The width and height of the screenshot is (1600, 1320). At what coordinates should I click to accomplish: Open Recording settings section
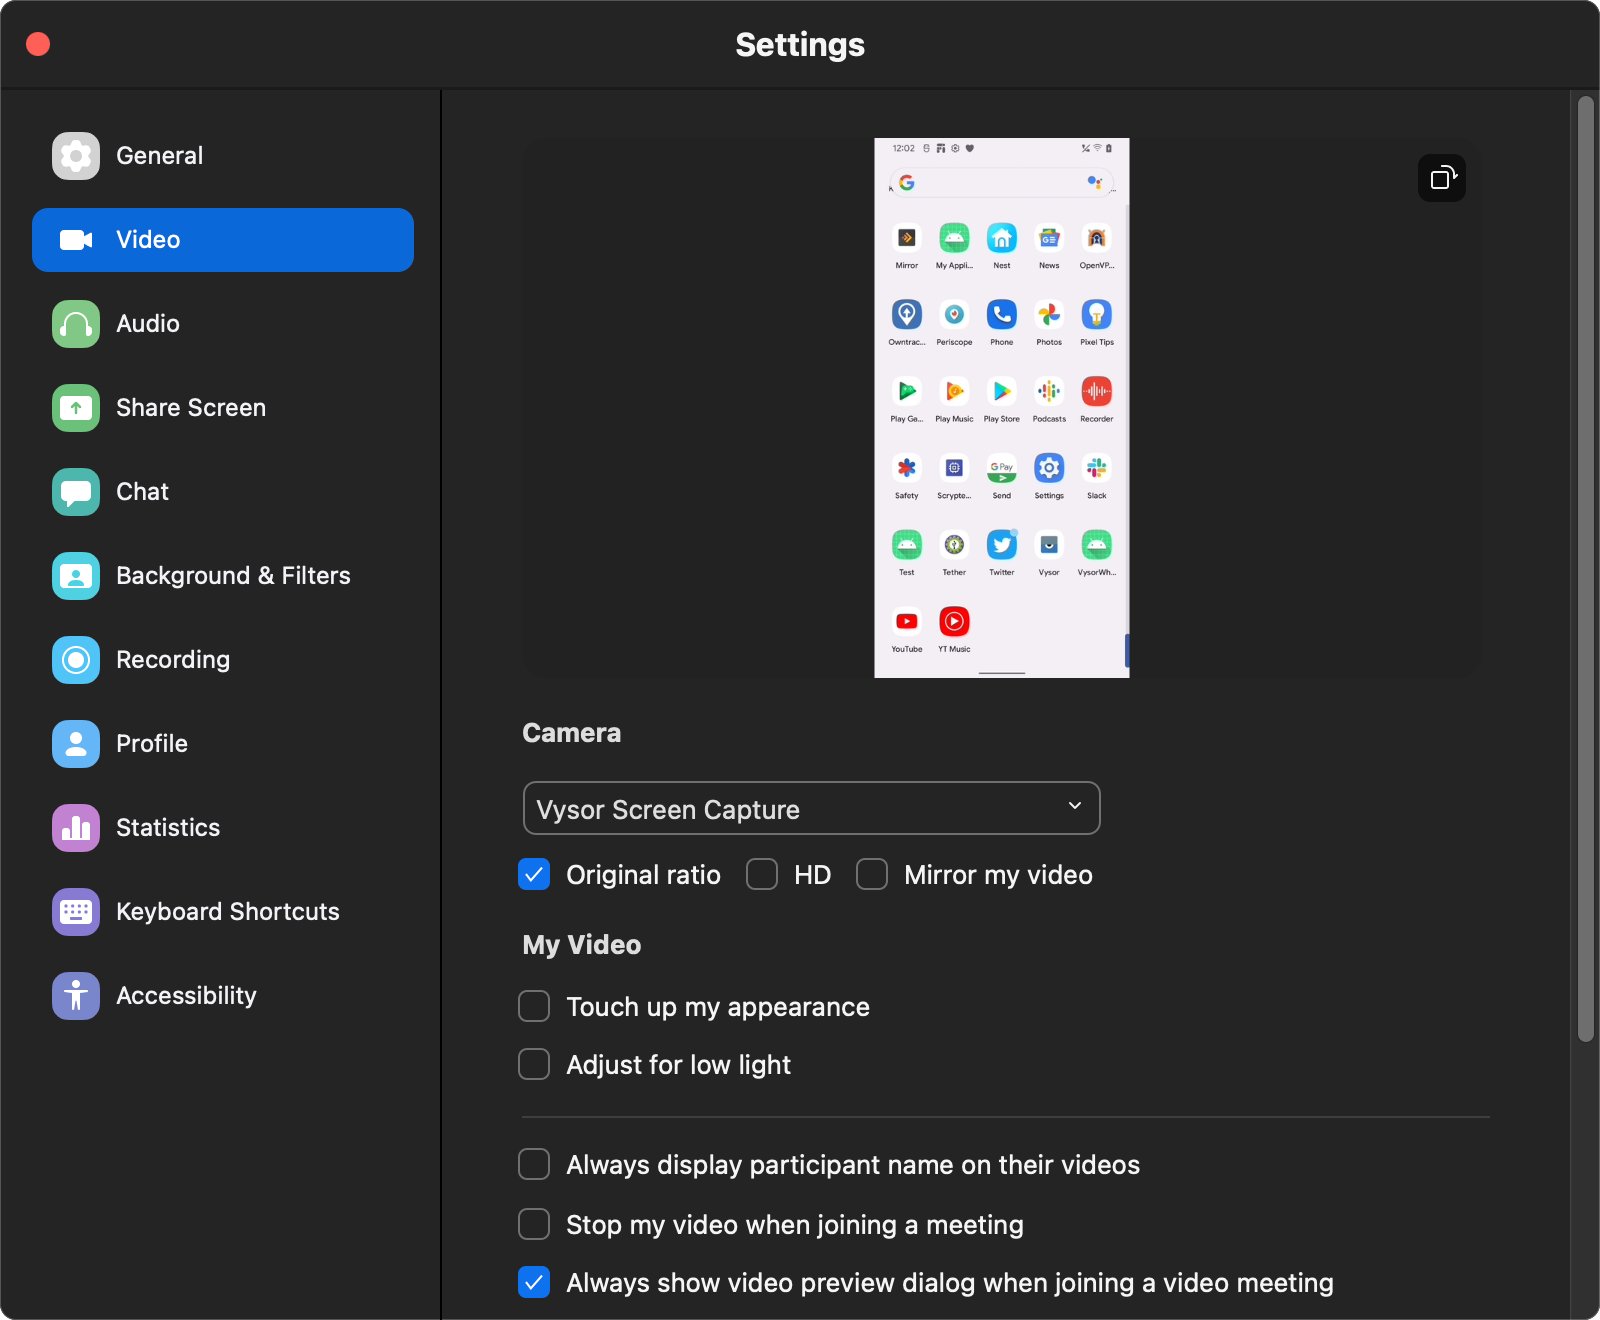pyautogui.click(x=223, y=660)
